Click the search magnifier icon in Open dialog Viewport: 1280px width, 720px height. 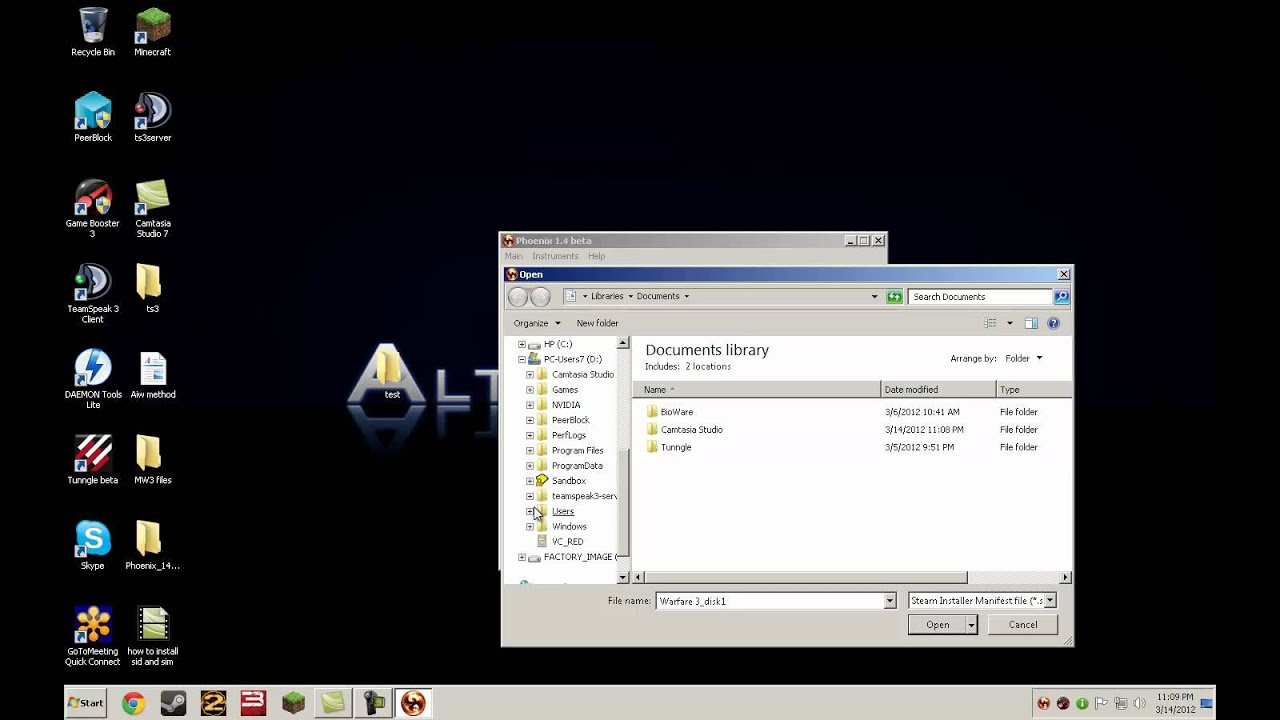(1061, 297)
